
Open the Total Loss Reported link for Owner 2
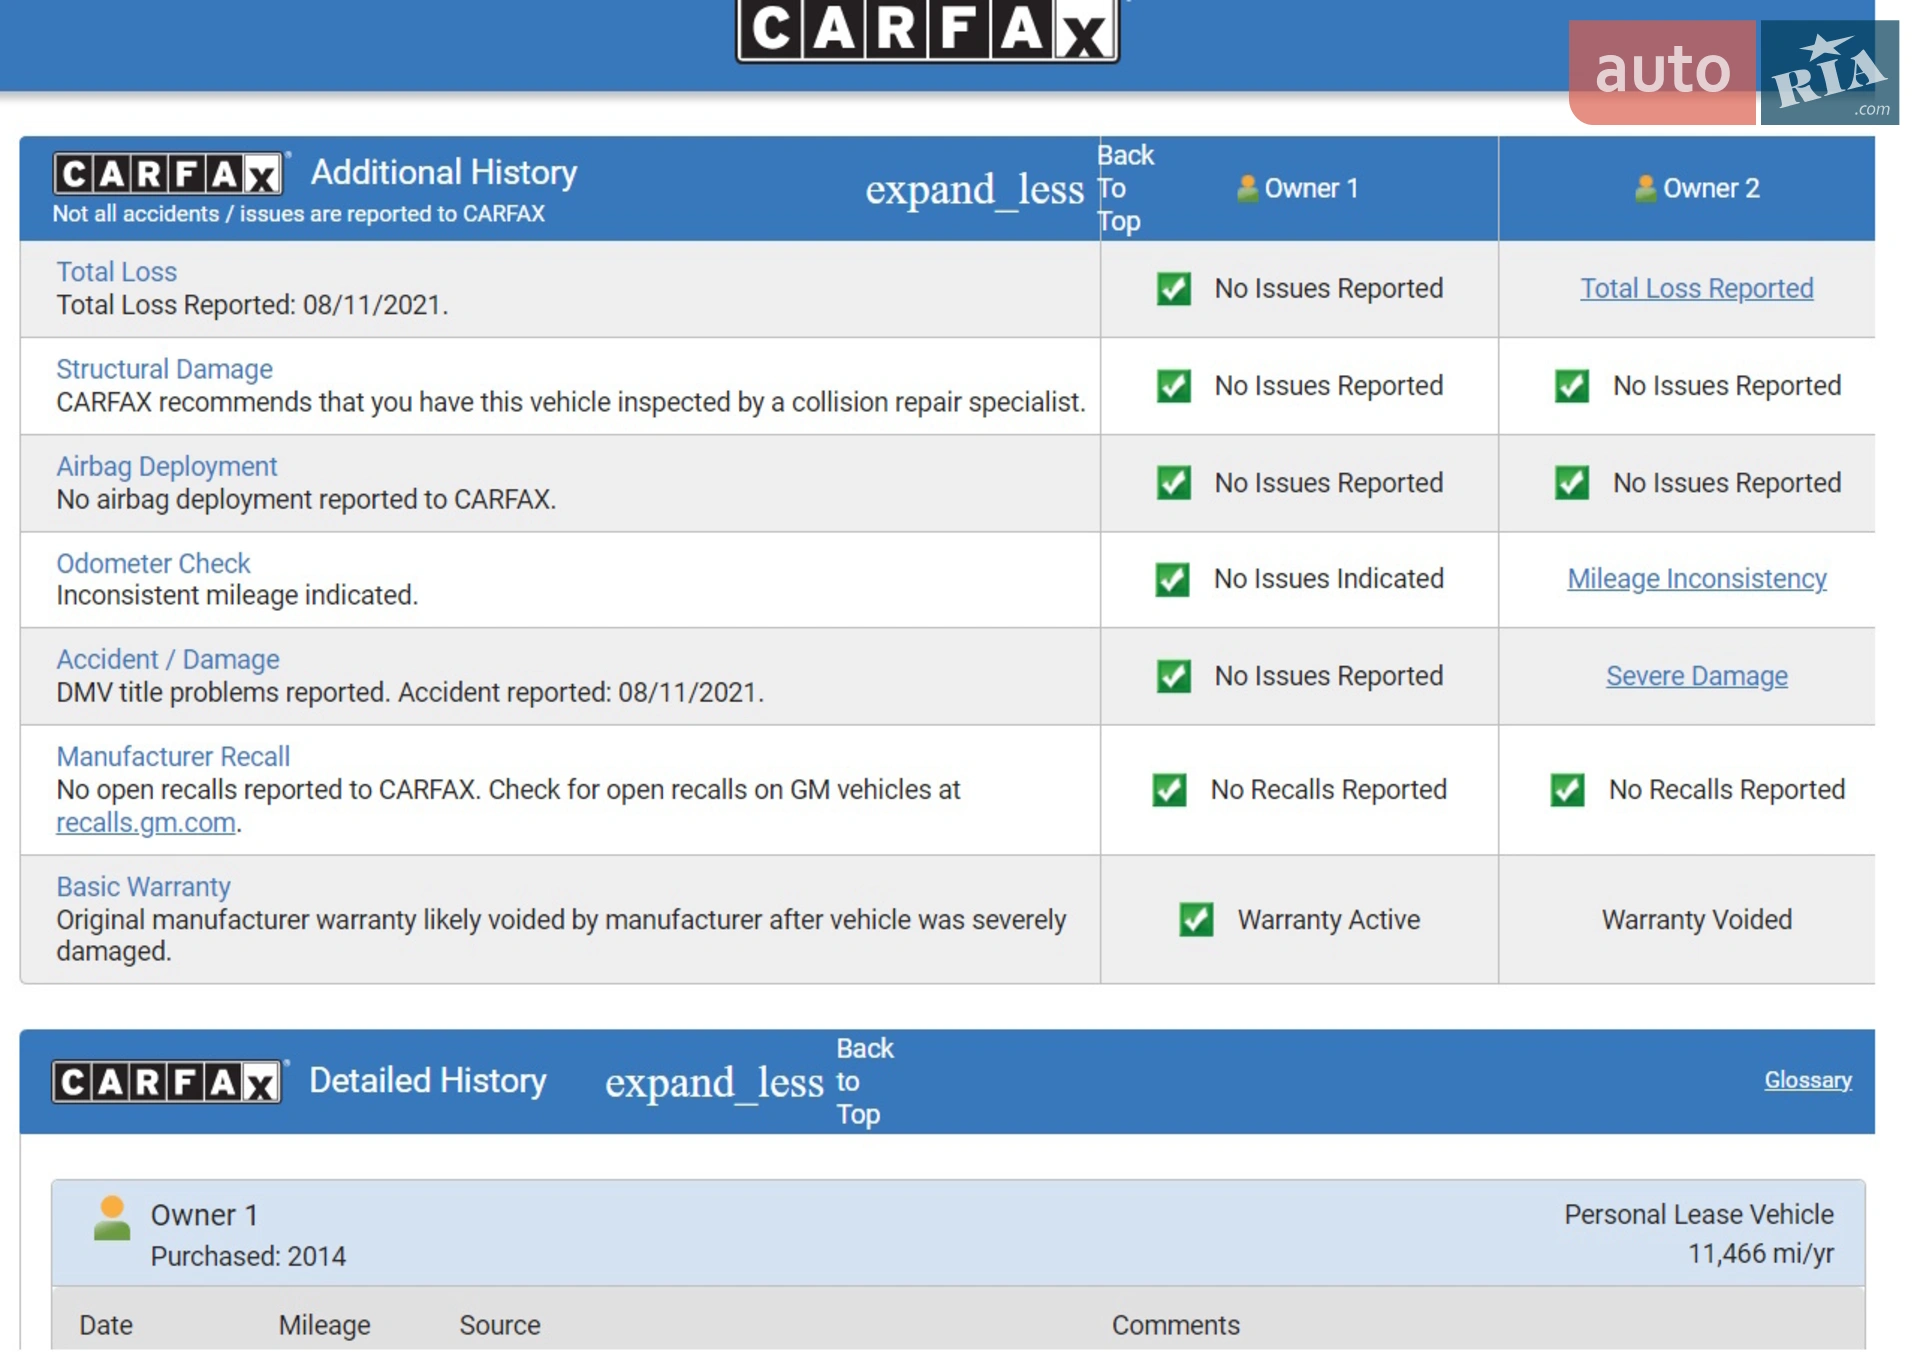pos(1696,289)
